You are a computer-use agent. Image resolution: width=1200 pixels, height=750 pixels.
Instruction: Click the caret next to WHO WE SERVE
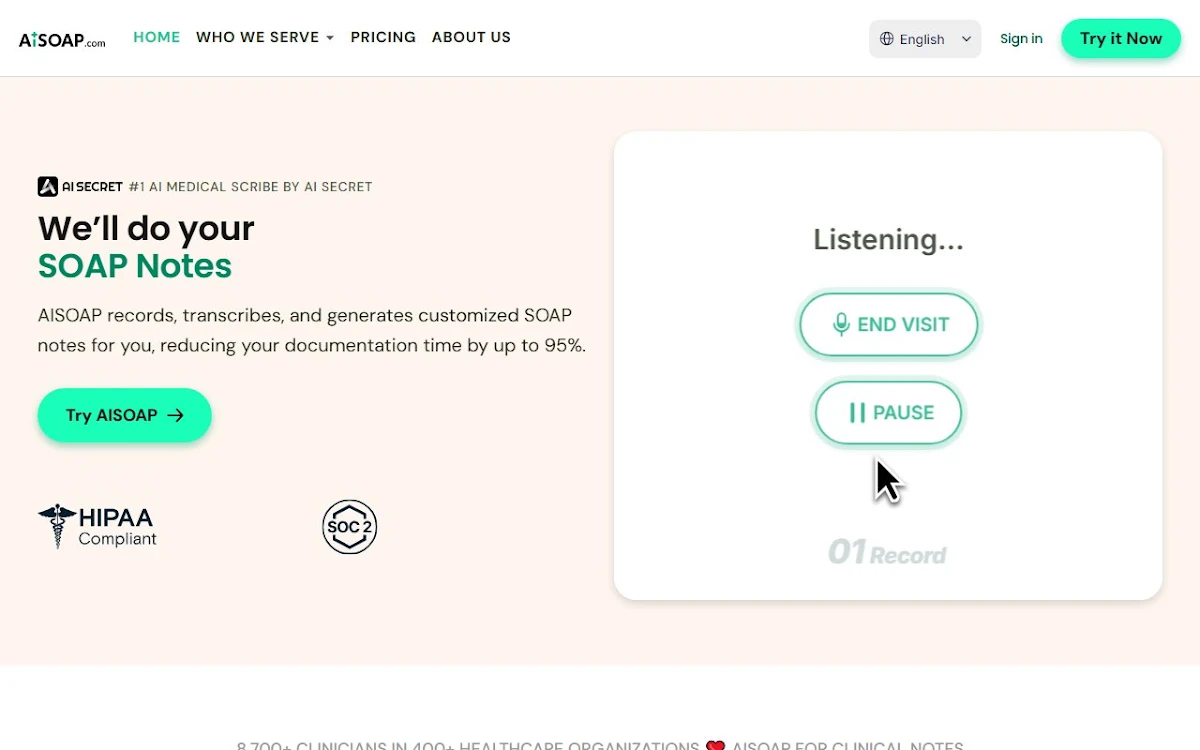coord(330,38)
